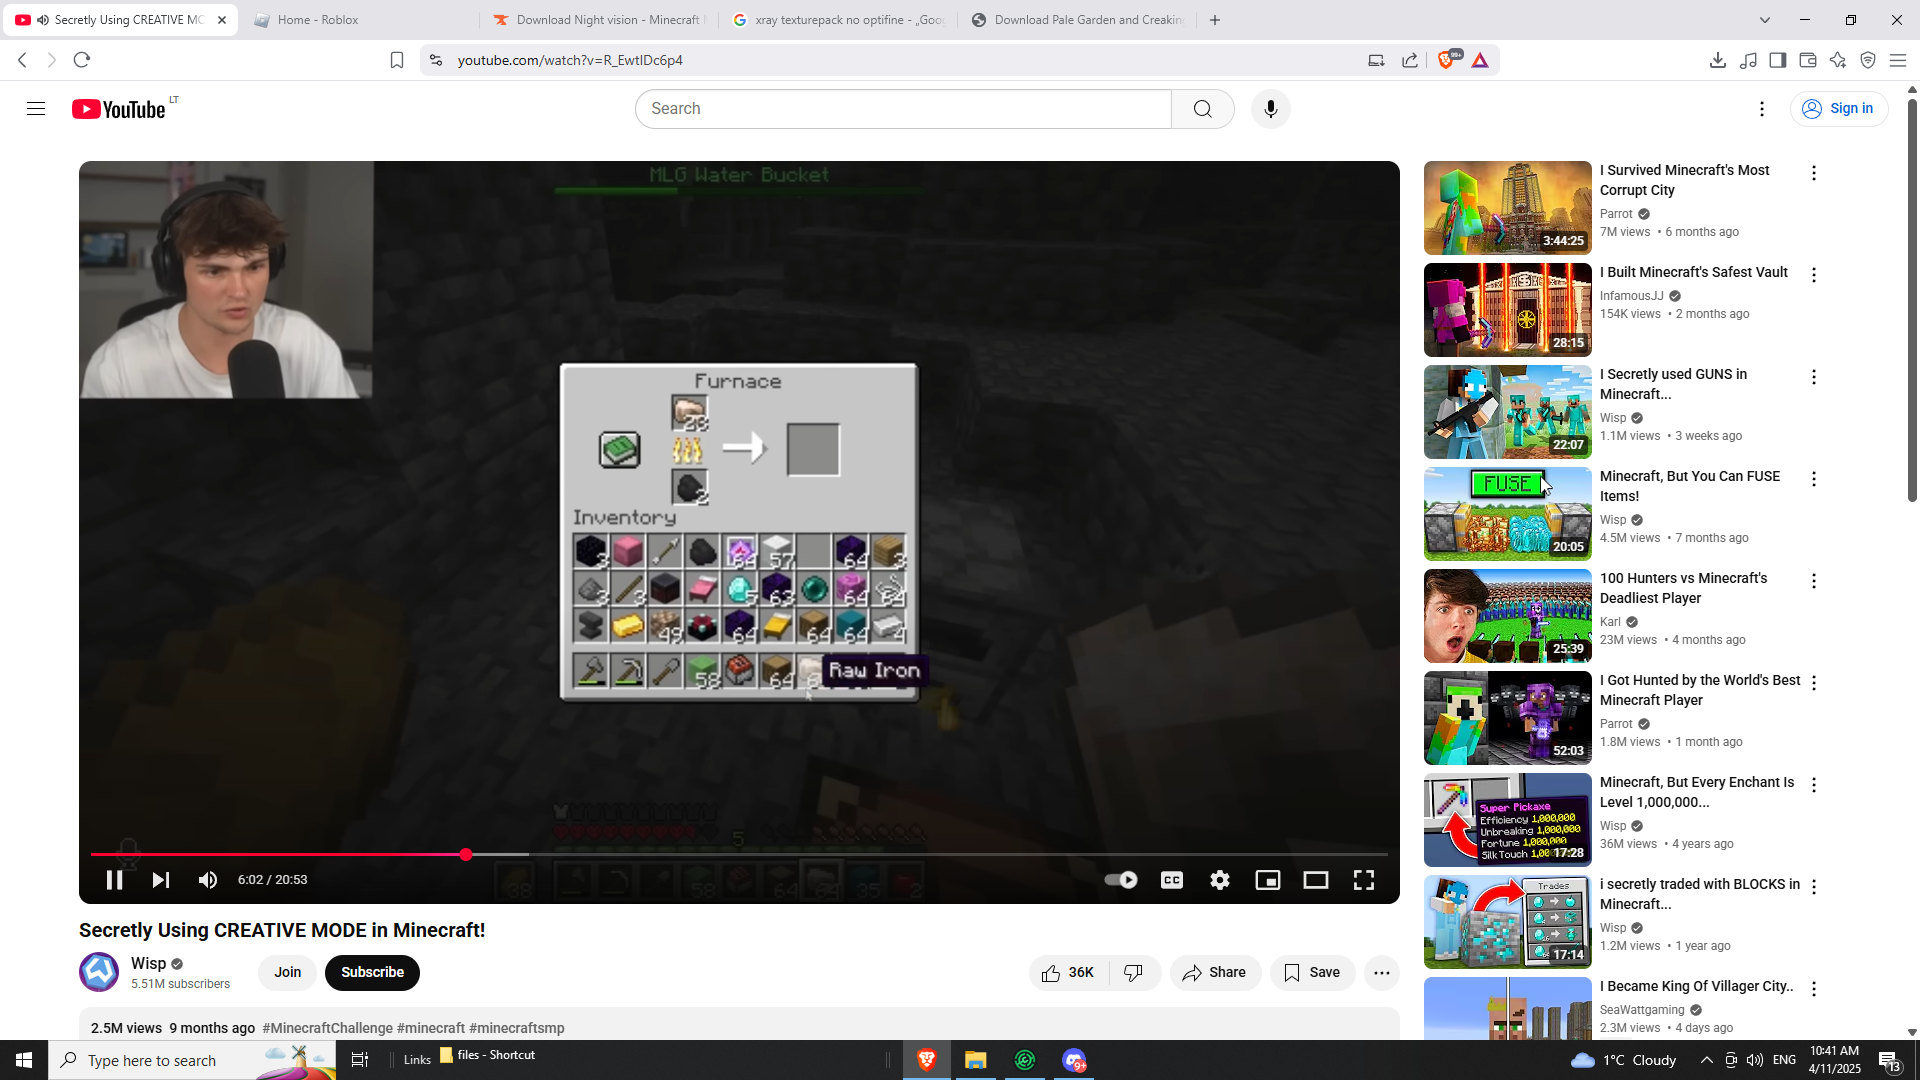
Task: Open video settings gear
Action: (1219, 880)
